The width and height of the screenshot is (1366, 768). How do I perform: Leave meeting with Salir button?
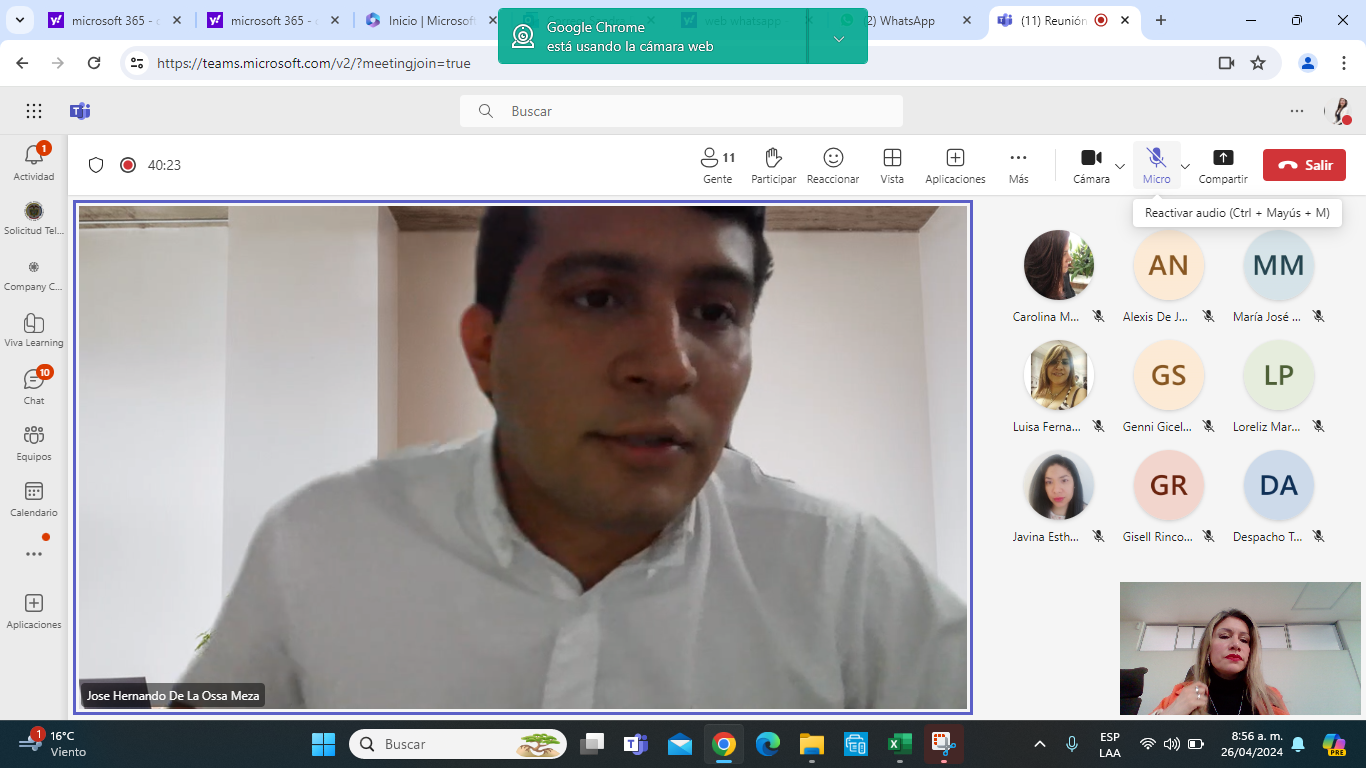pyautogui.click(x=1304, y=165)
